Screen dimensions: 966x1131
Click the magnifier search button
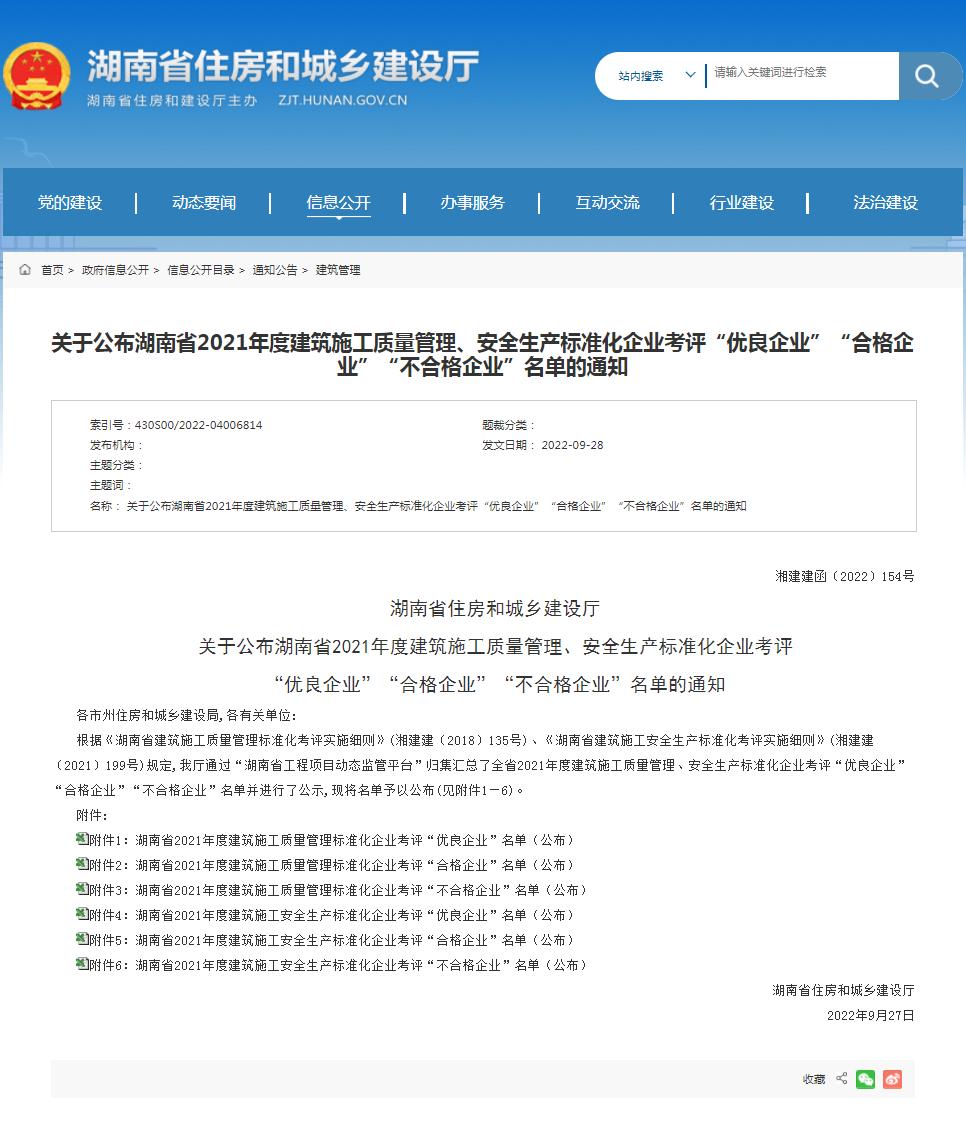coord(928,76)
